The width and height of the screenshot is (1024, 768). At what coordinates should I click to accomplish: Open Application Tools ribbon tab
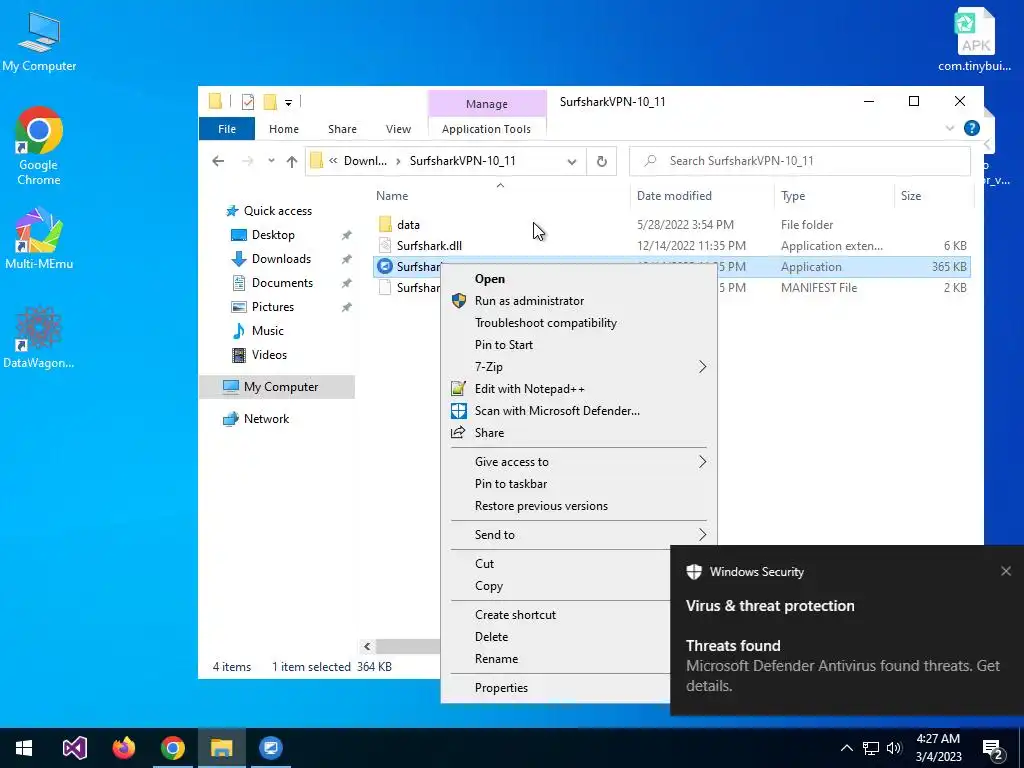(487, 129)
